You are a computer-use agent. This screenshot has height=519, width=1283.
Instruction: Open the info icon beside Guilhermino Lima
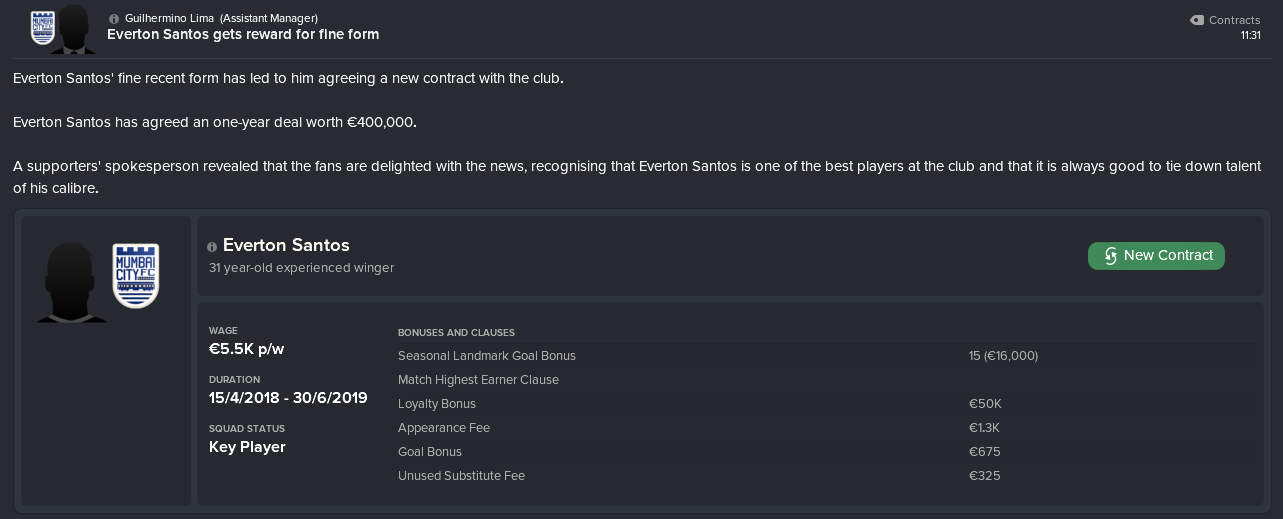click(x=113, y=19)
